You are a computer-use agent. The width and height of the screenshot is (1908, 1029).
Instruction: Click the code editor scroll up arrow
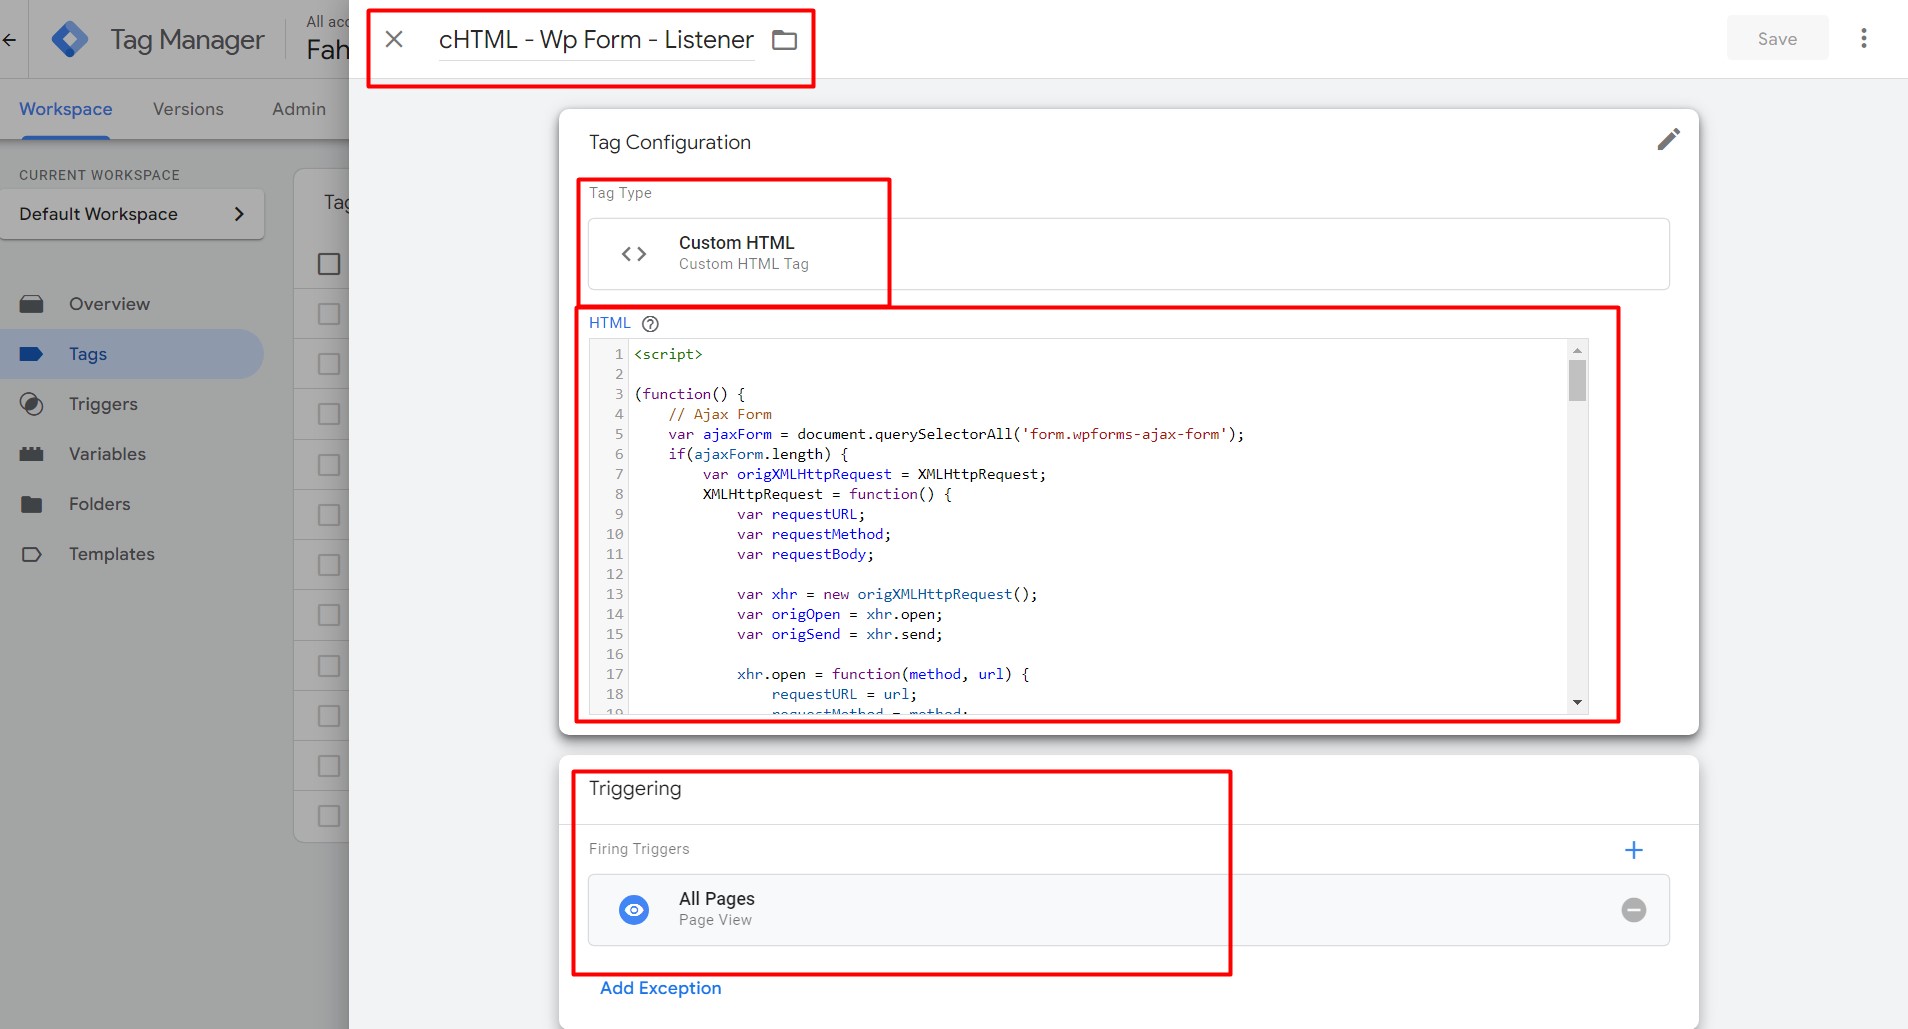1577,350
